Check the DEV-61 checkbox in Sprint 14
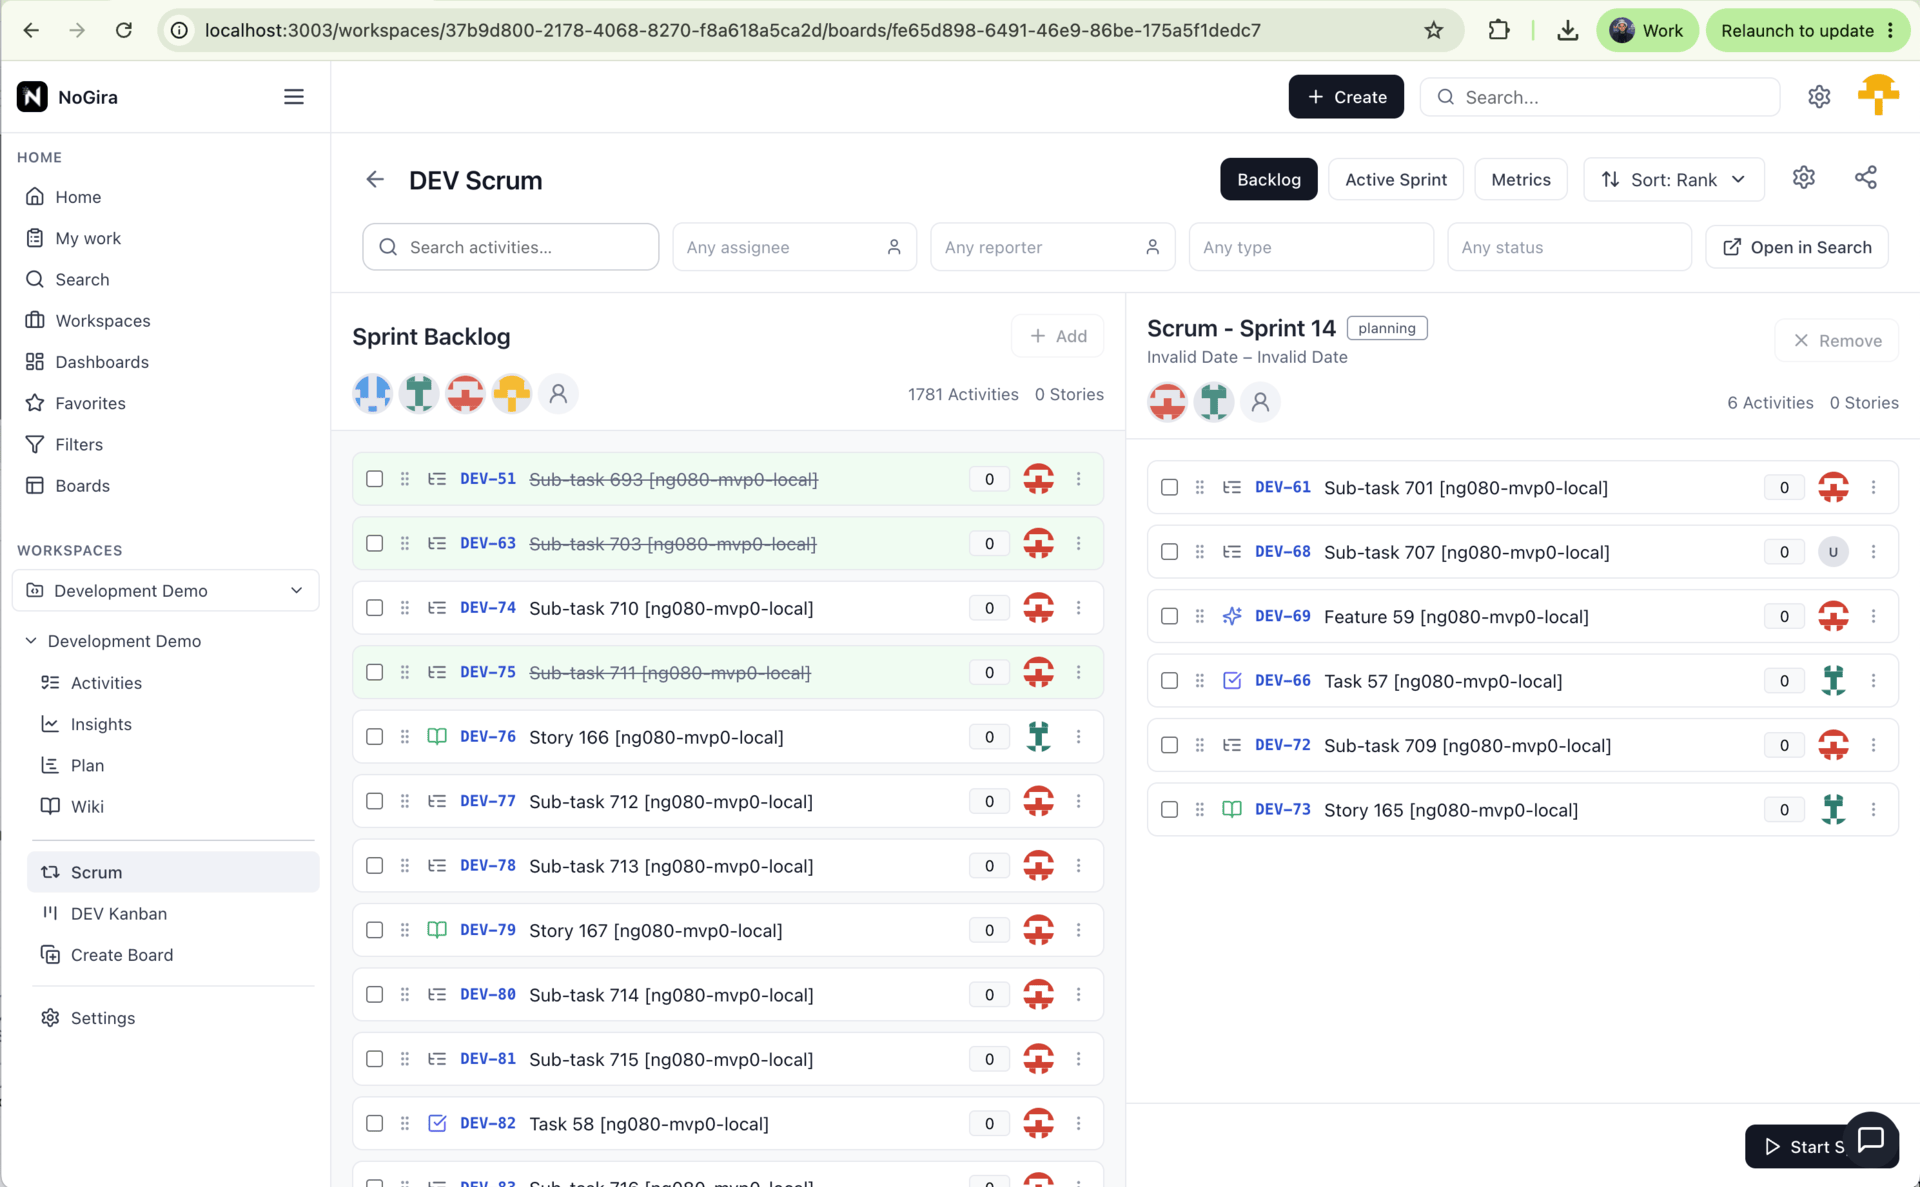 tap(1169, 487)
